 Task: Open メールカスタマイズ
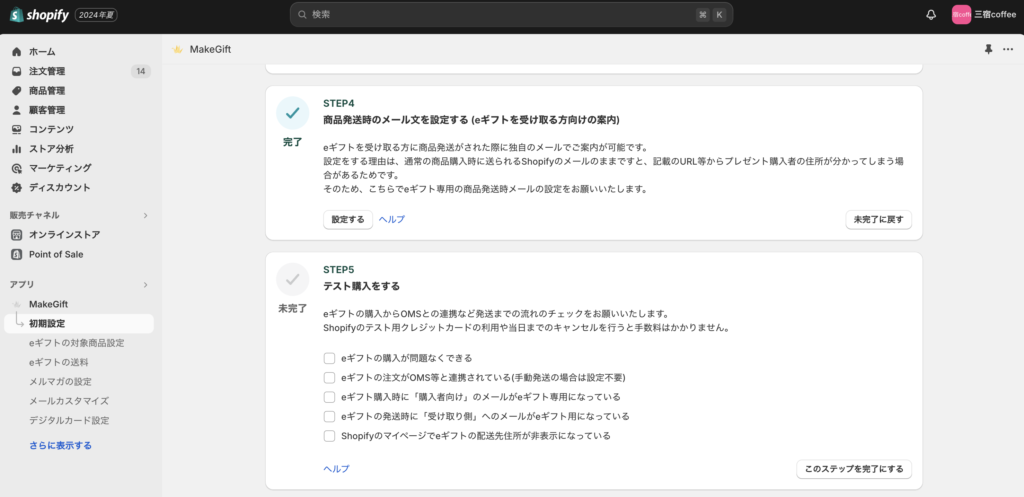tap(69, 401)
